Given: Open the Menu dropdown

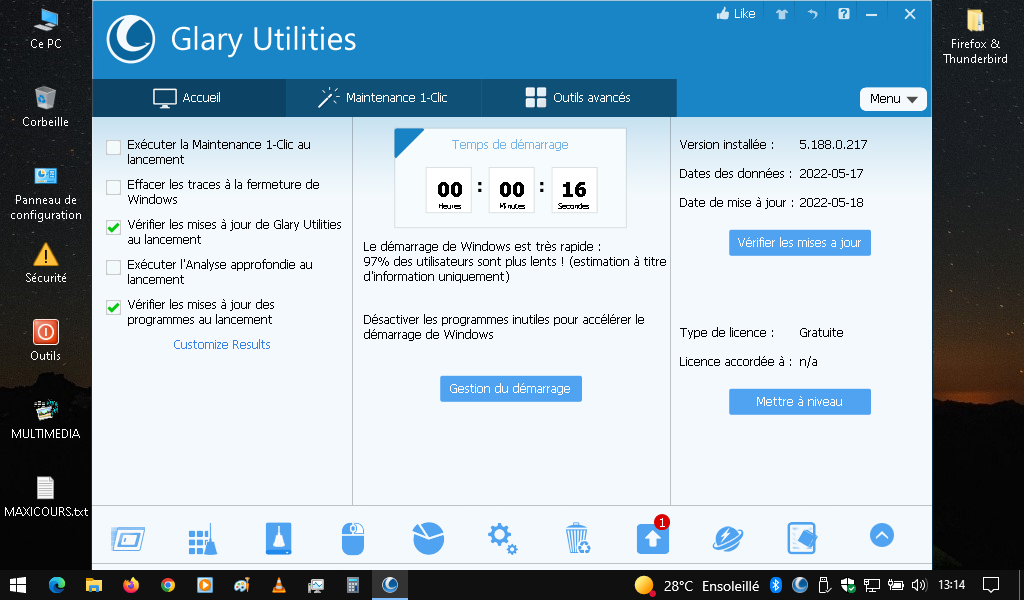Looking at the screenshot, I should (x=893, y=99).
